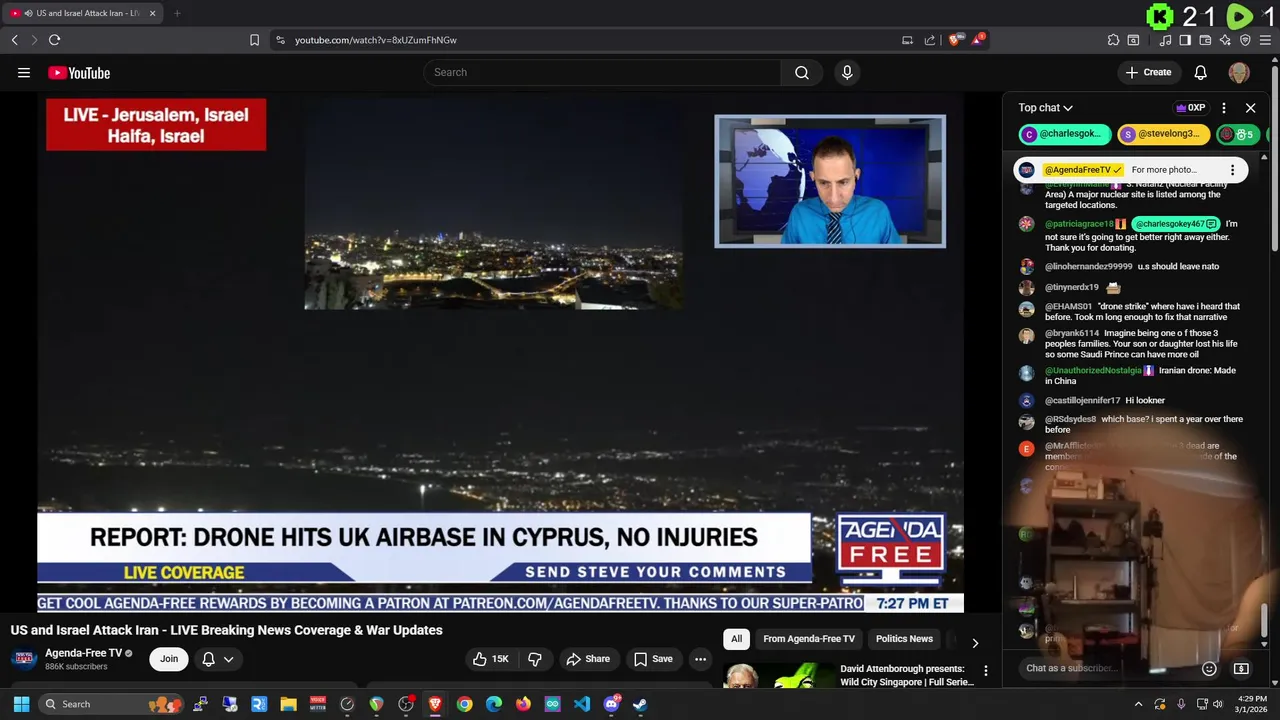Close the live chat panel
The height and width of the screenshot is (720, 1280).
coord(1250,108)
